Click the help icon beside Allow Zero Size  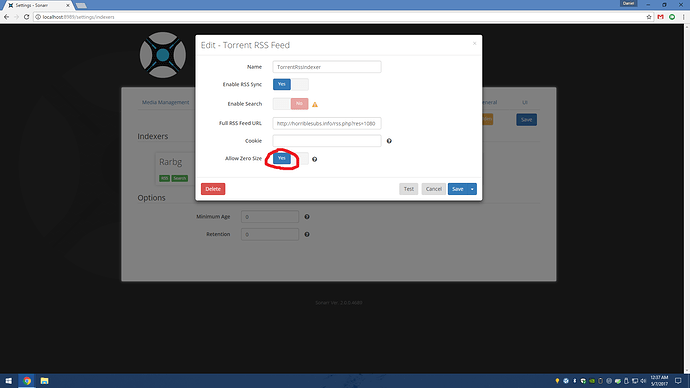pos(314,159)
